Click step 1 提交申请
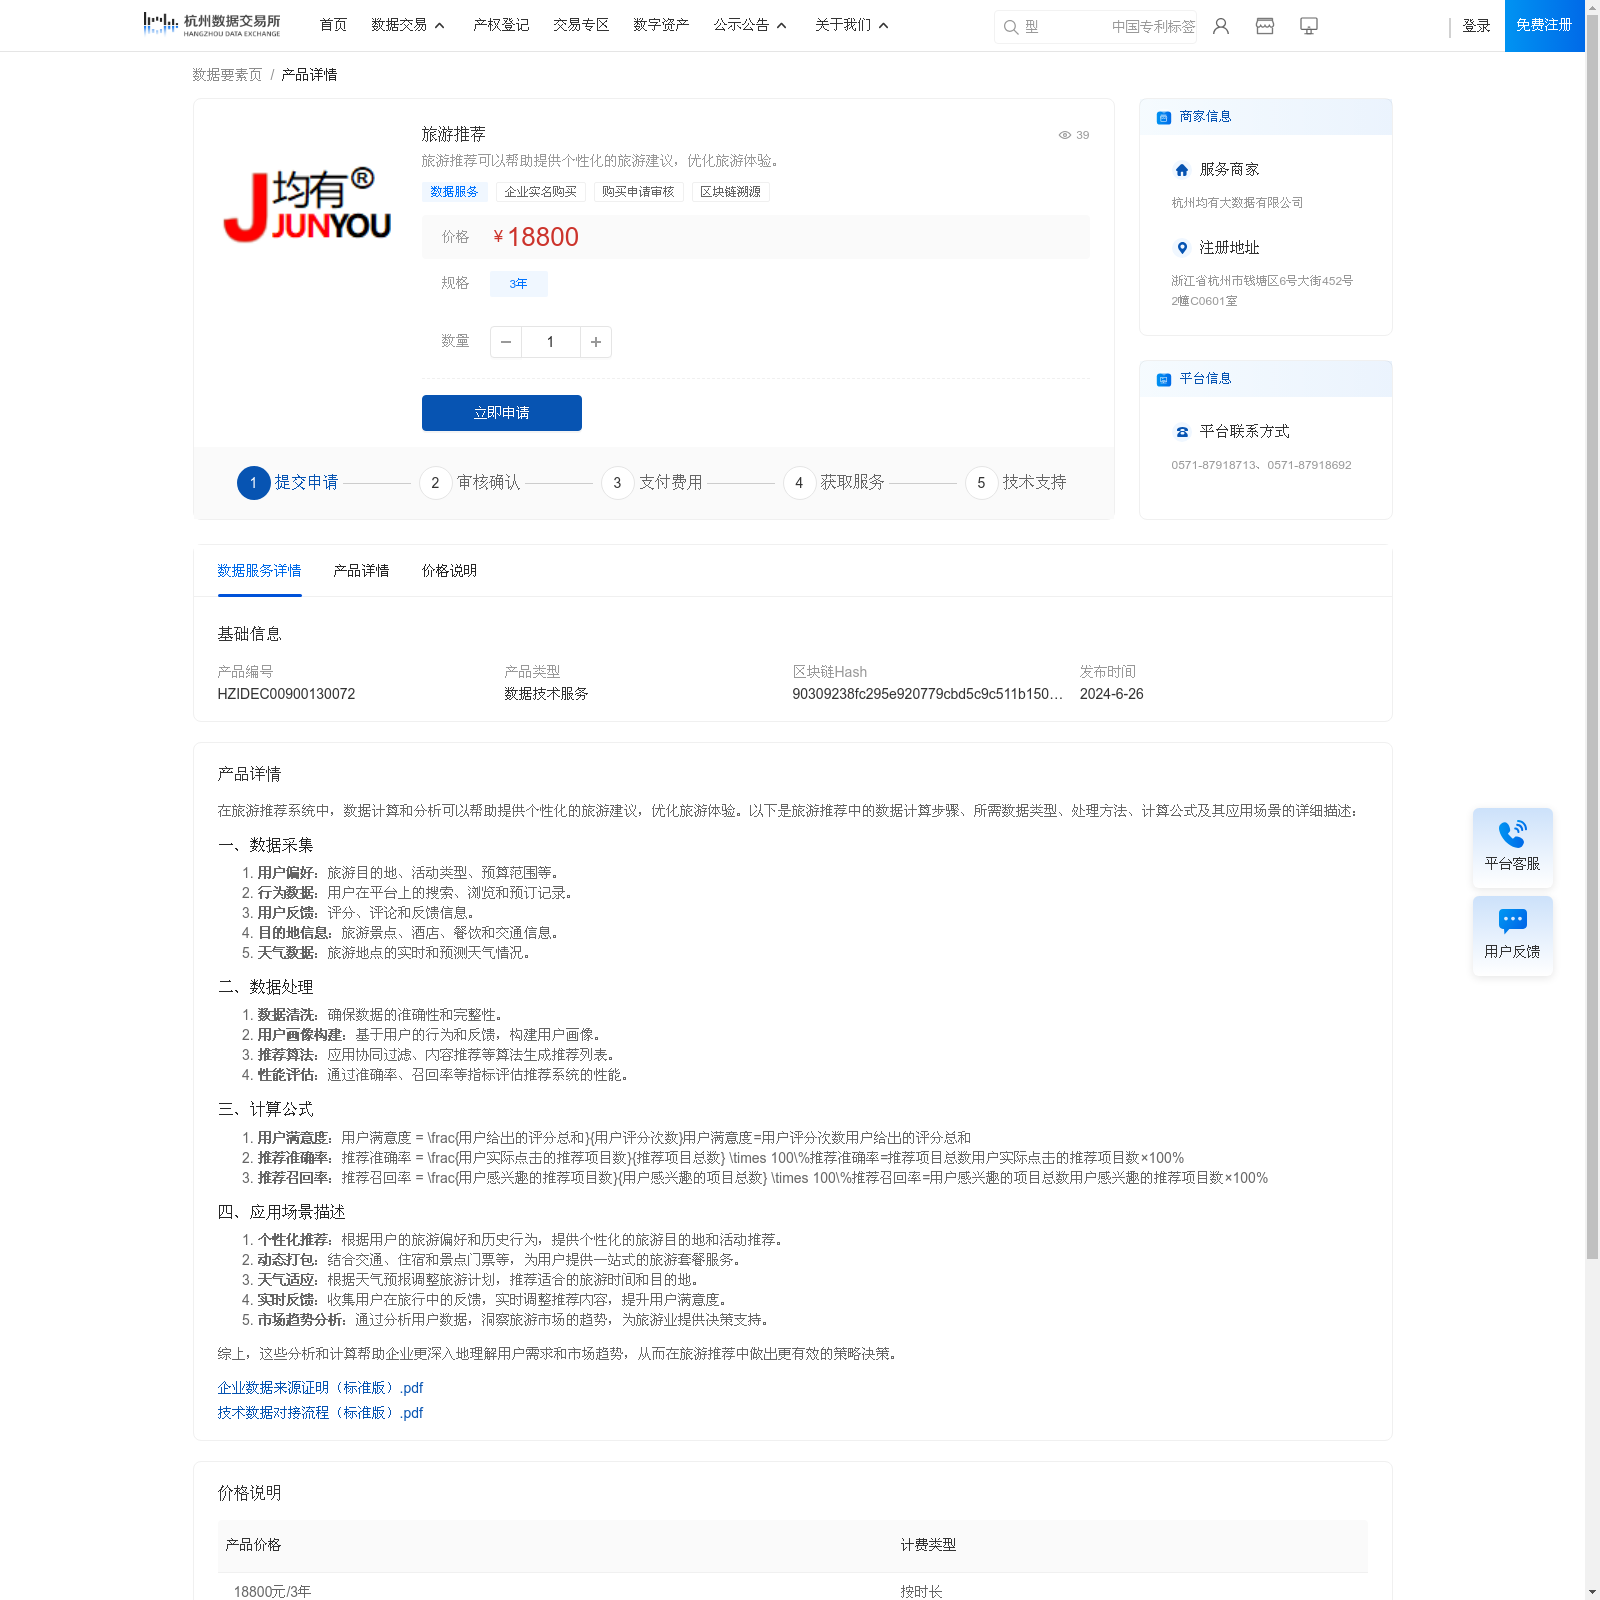Viewport: 1600px width, 1600px height. pyautogui.click(x=288, y=483)
